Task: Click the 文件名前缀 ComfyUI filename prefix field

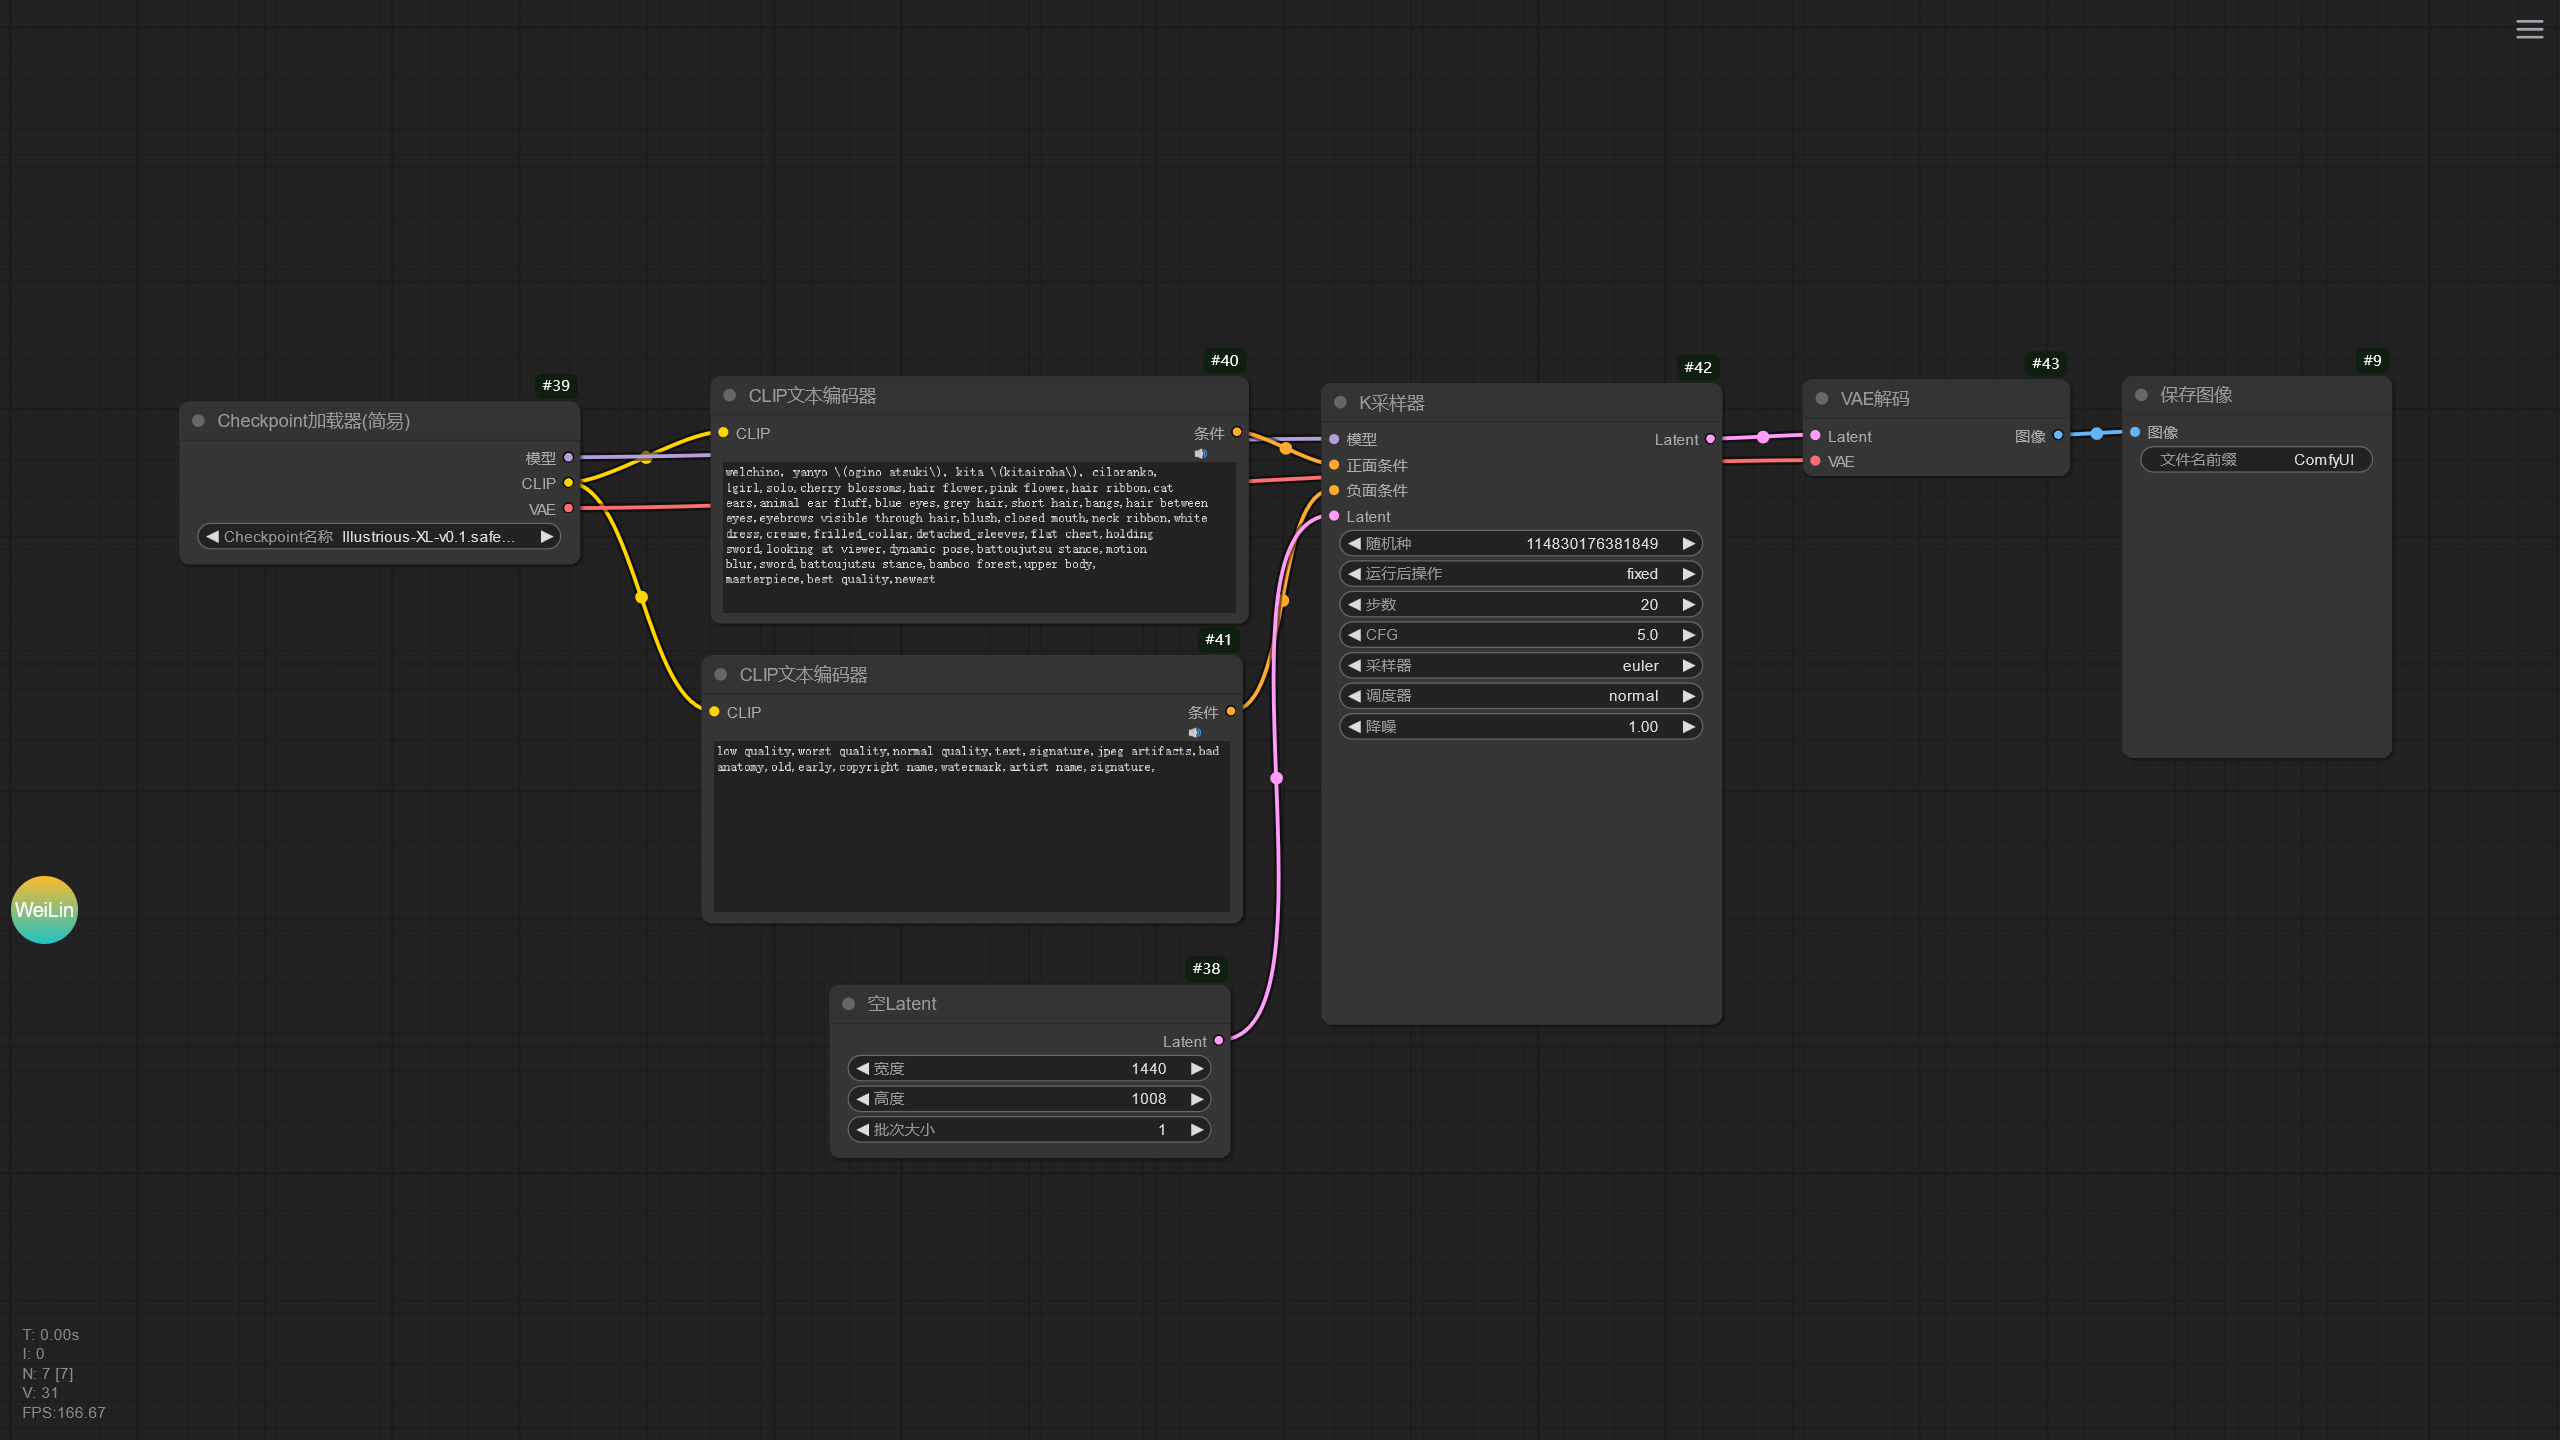Action: pyautogui.click(x=2256, y=460)
